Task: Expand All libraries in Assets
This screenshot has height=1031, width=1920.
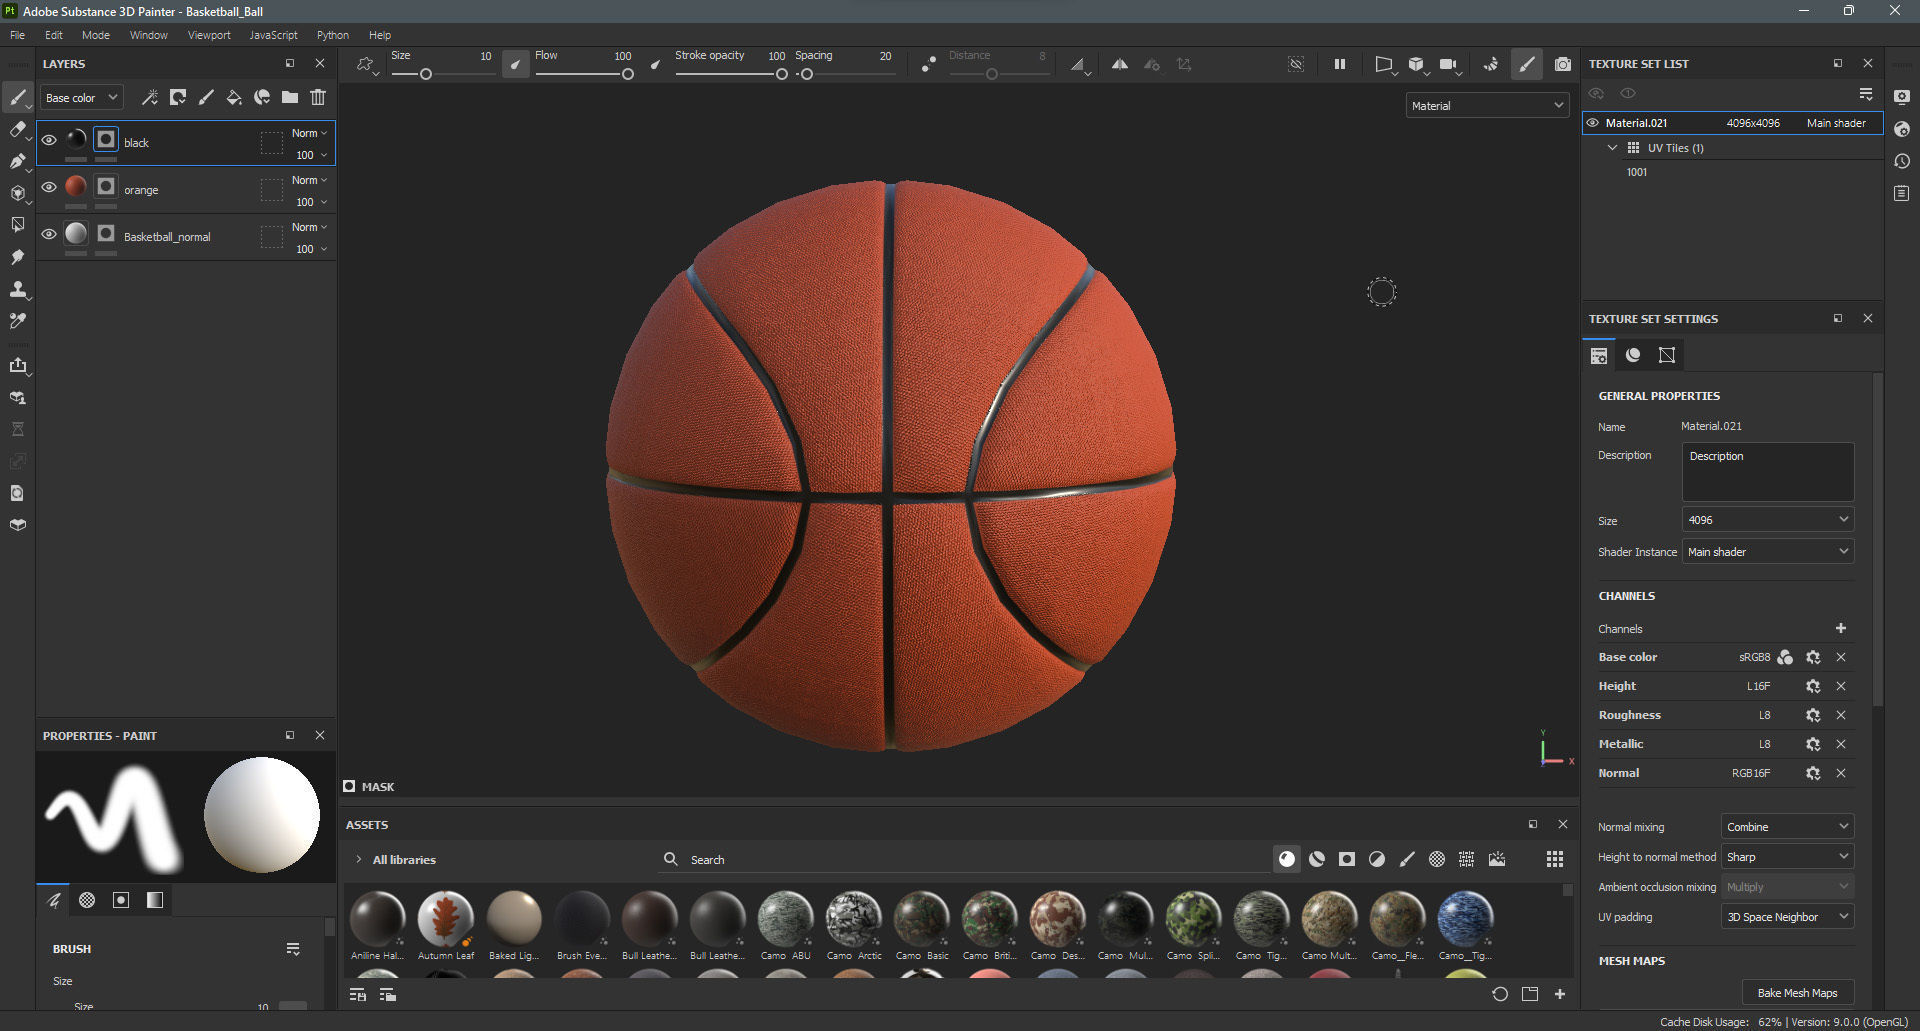Action: 359,859
